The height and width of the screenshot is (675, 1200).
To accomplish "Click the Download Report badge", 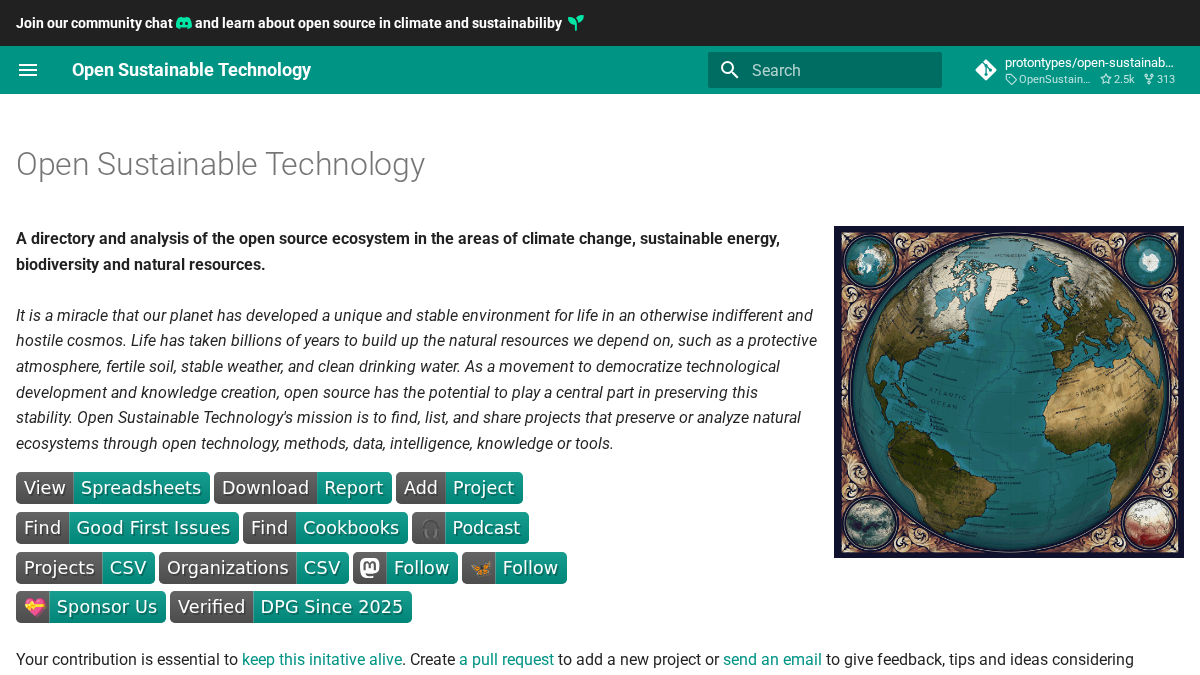I will point(303,488).
